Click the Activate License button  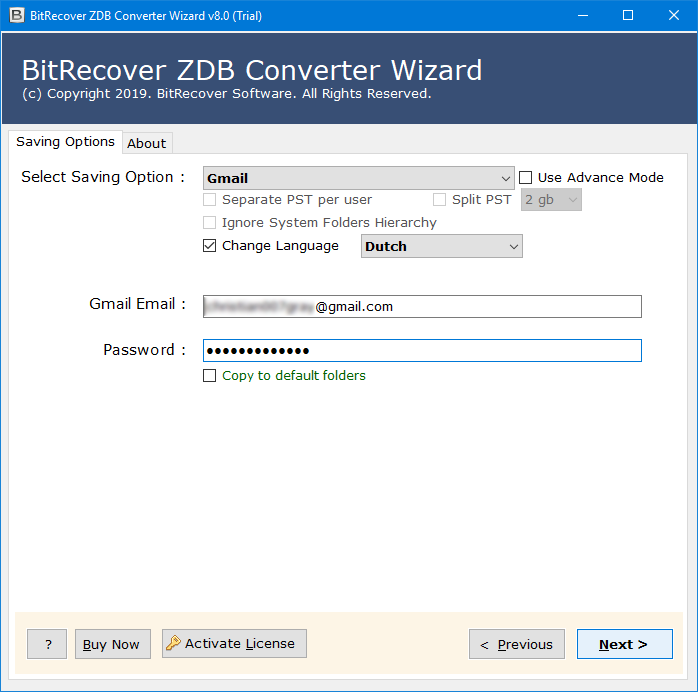click(234, 643)
